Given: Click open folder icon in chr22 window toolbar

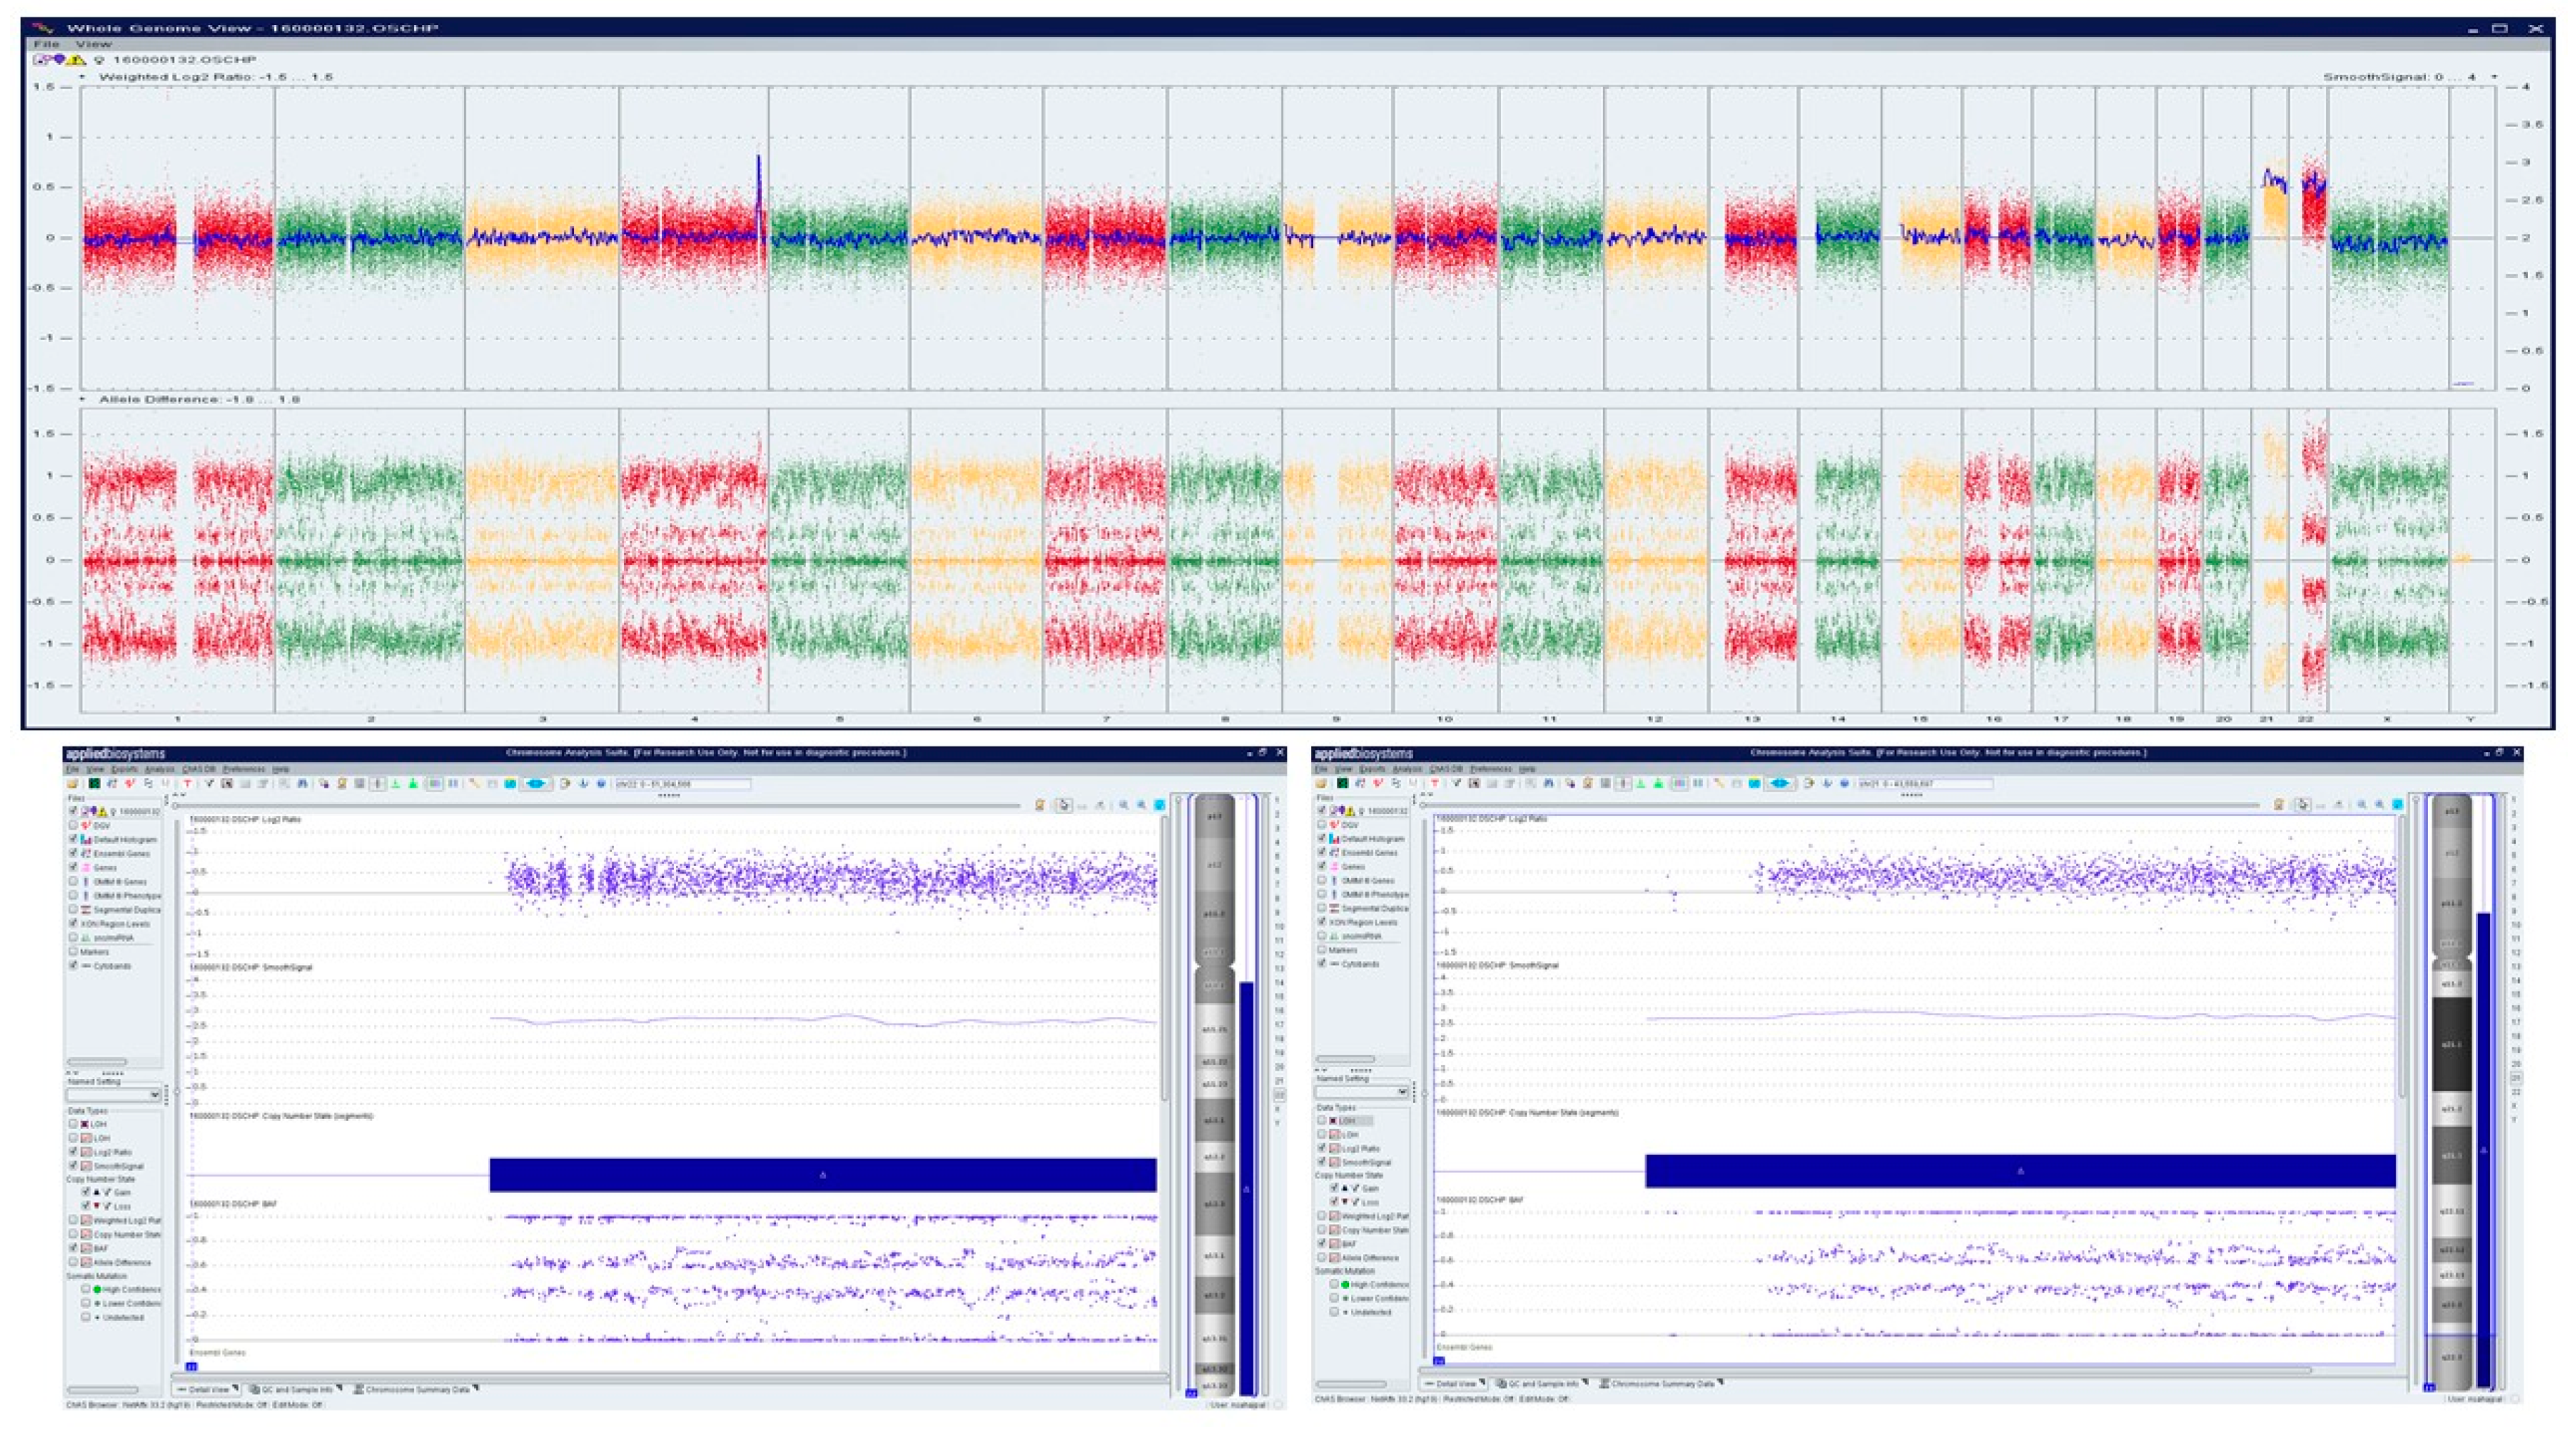Looking at the screenshot, I should 73,784.
